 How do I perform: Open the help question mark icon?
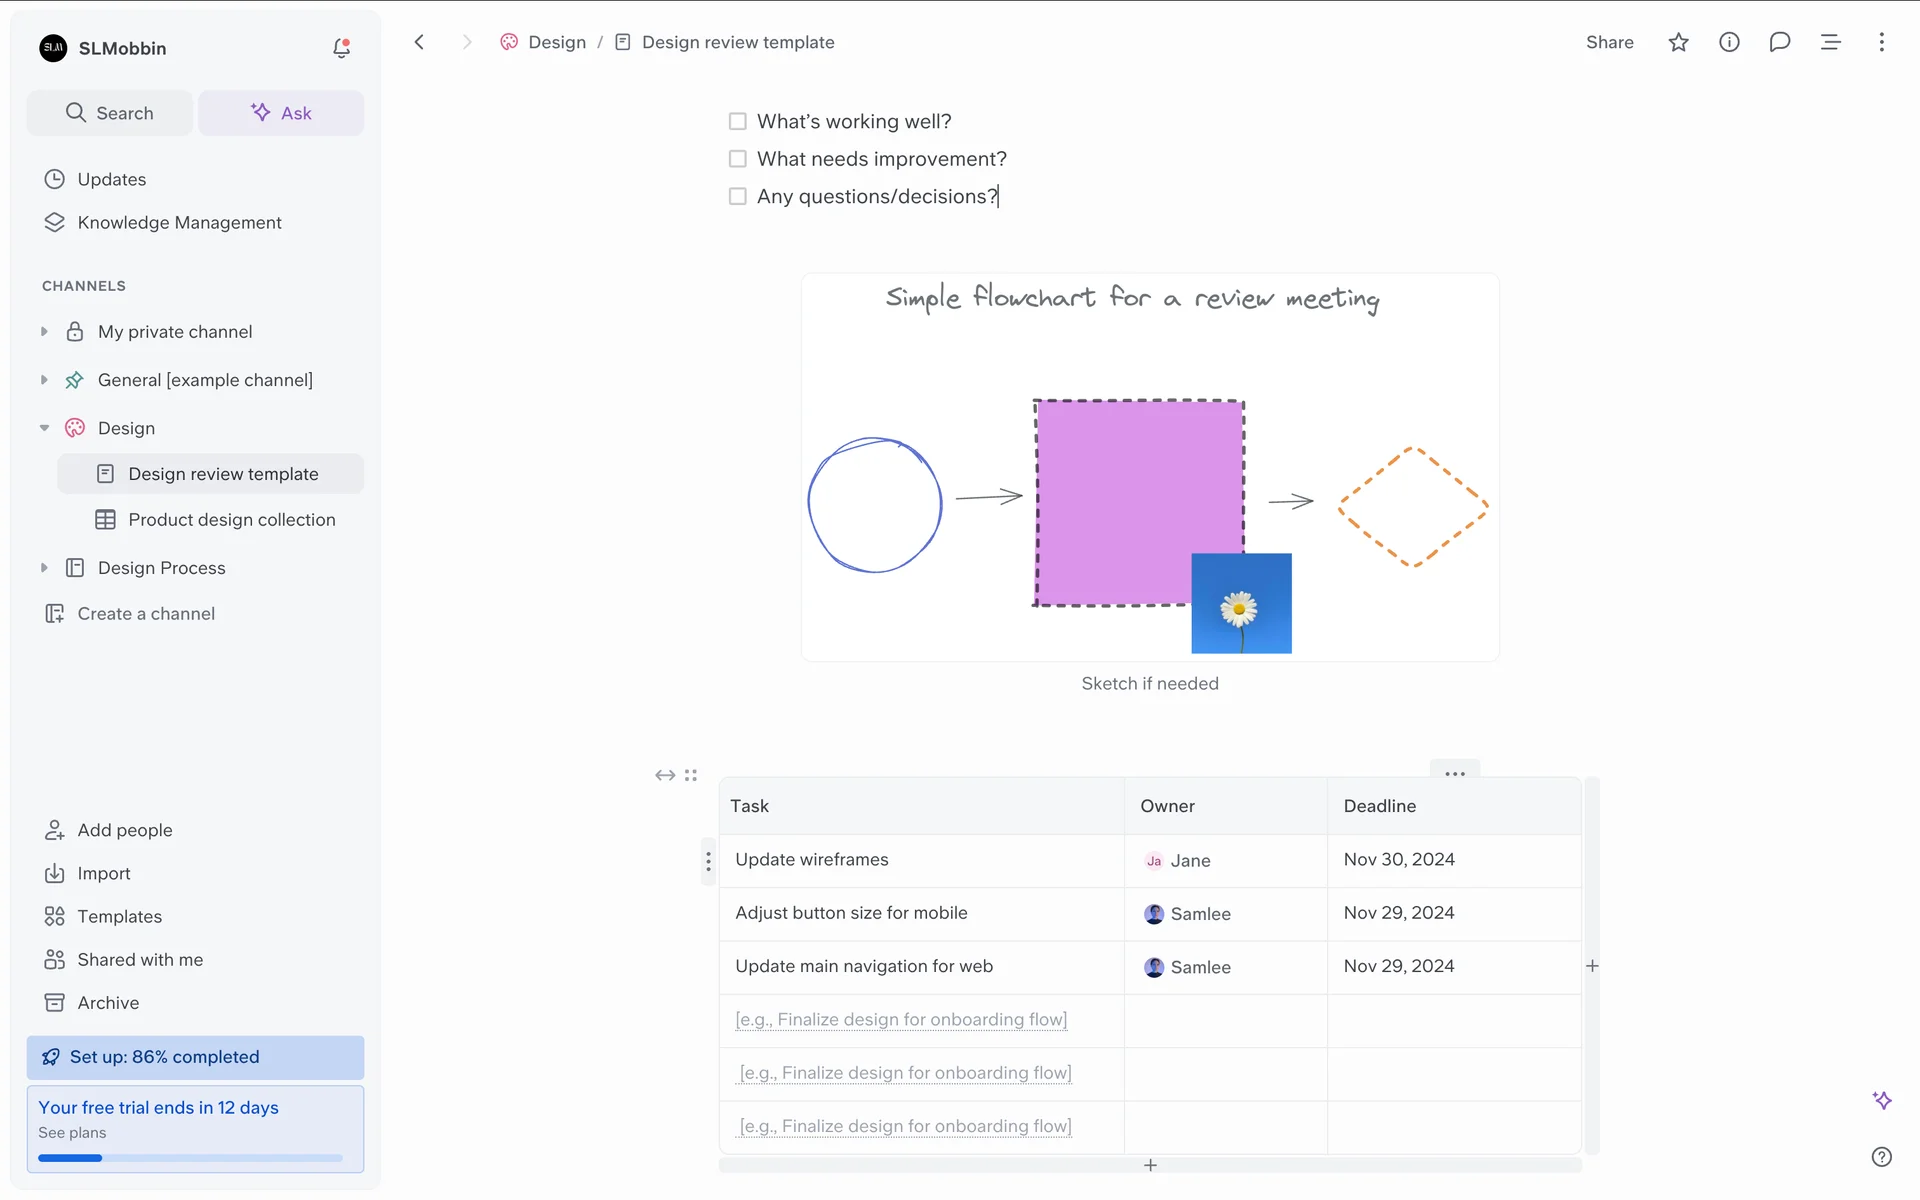point(1881,1156)
